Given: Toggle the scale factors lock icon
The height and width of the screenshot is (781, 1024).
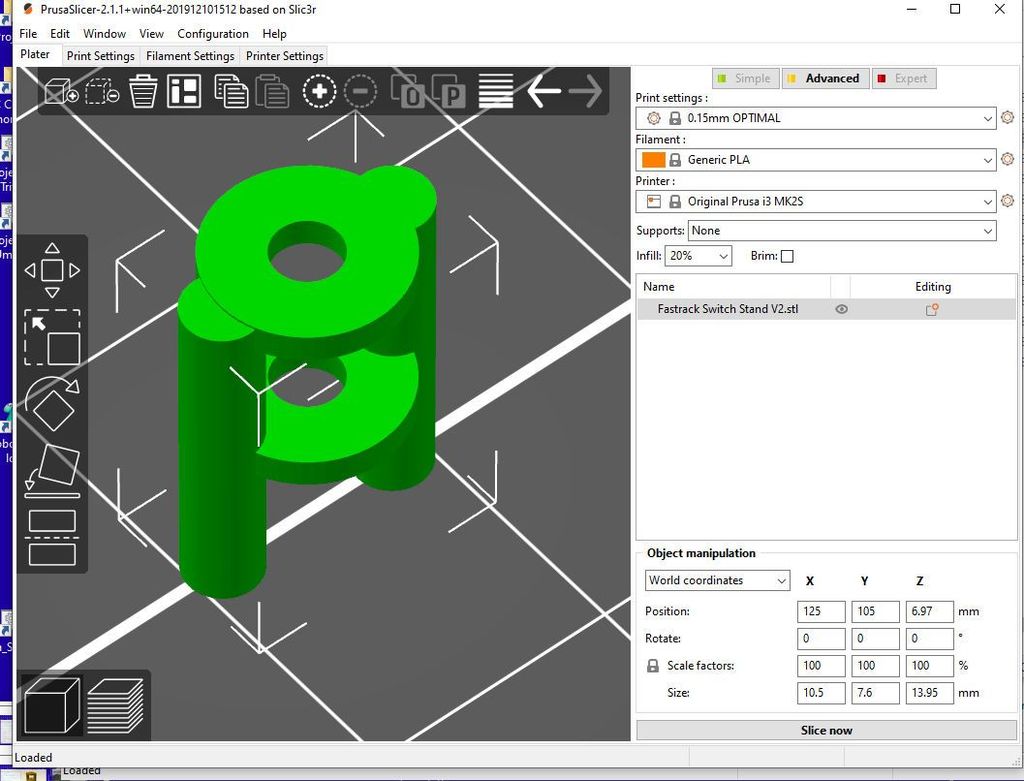Looking at the screenshot, I should tap(653, 666).
